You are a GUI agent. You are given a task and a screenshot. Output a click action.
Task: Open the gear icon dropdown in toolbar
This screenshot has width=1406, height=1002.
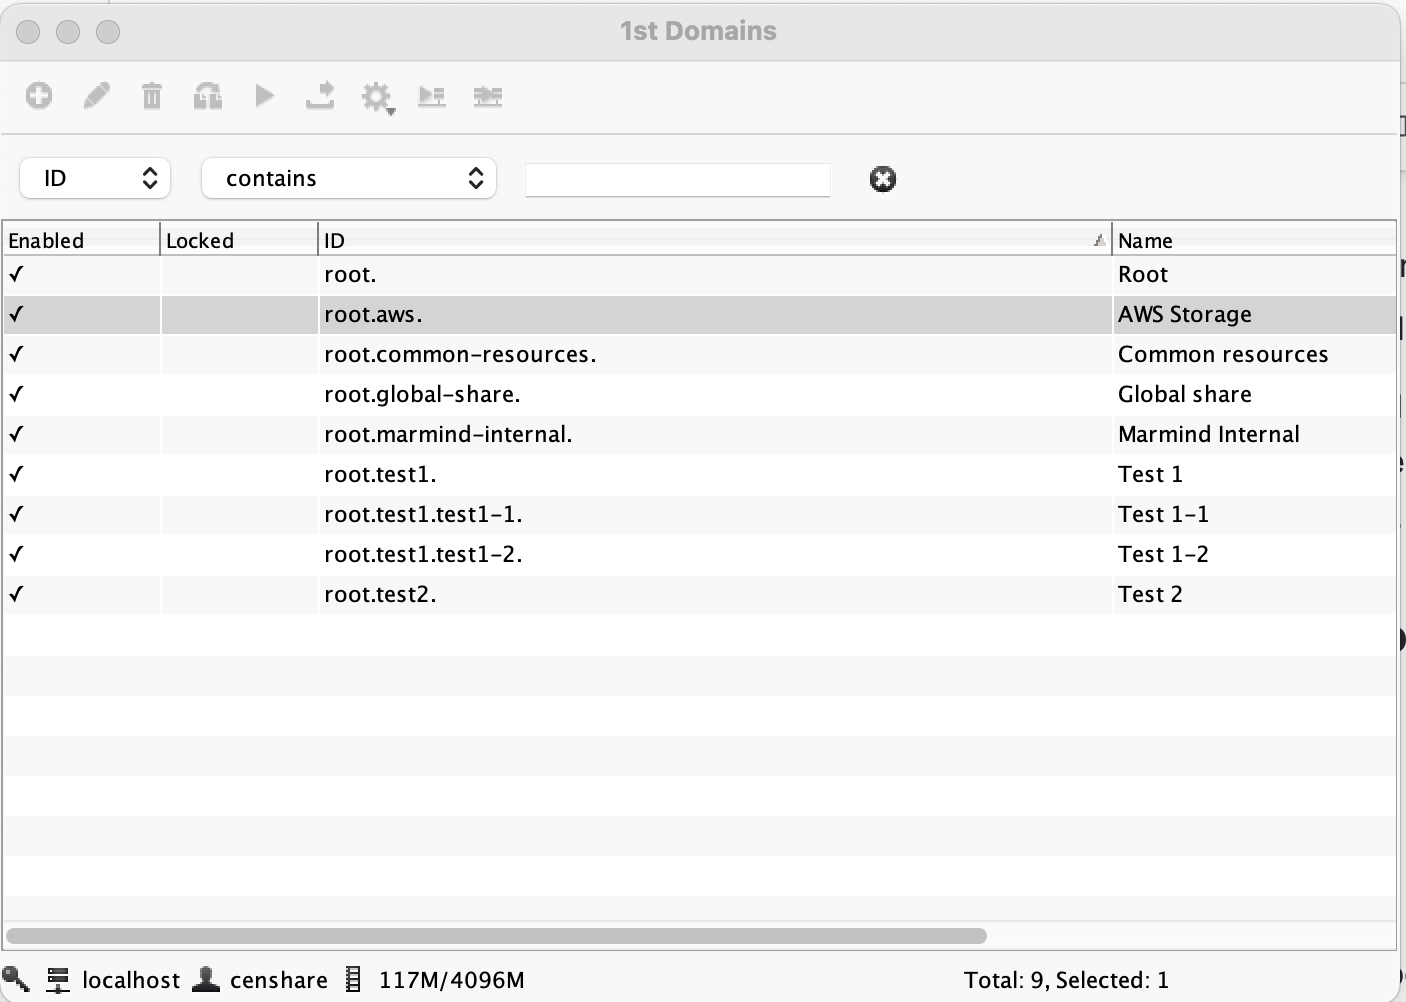377,98
